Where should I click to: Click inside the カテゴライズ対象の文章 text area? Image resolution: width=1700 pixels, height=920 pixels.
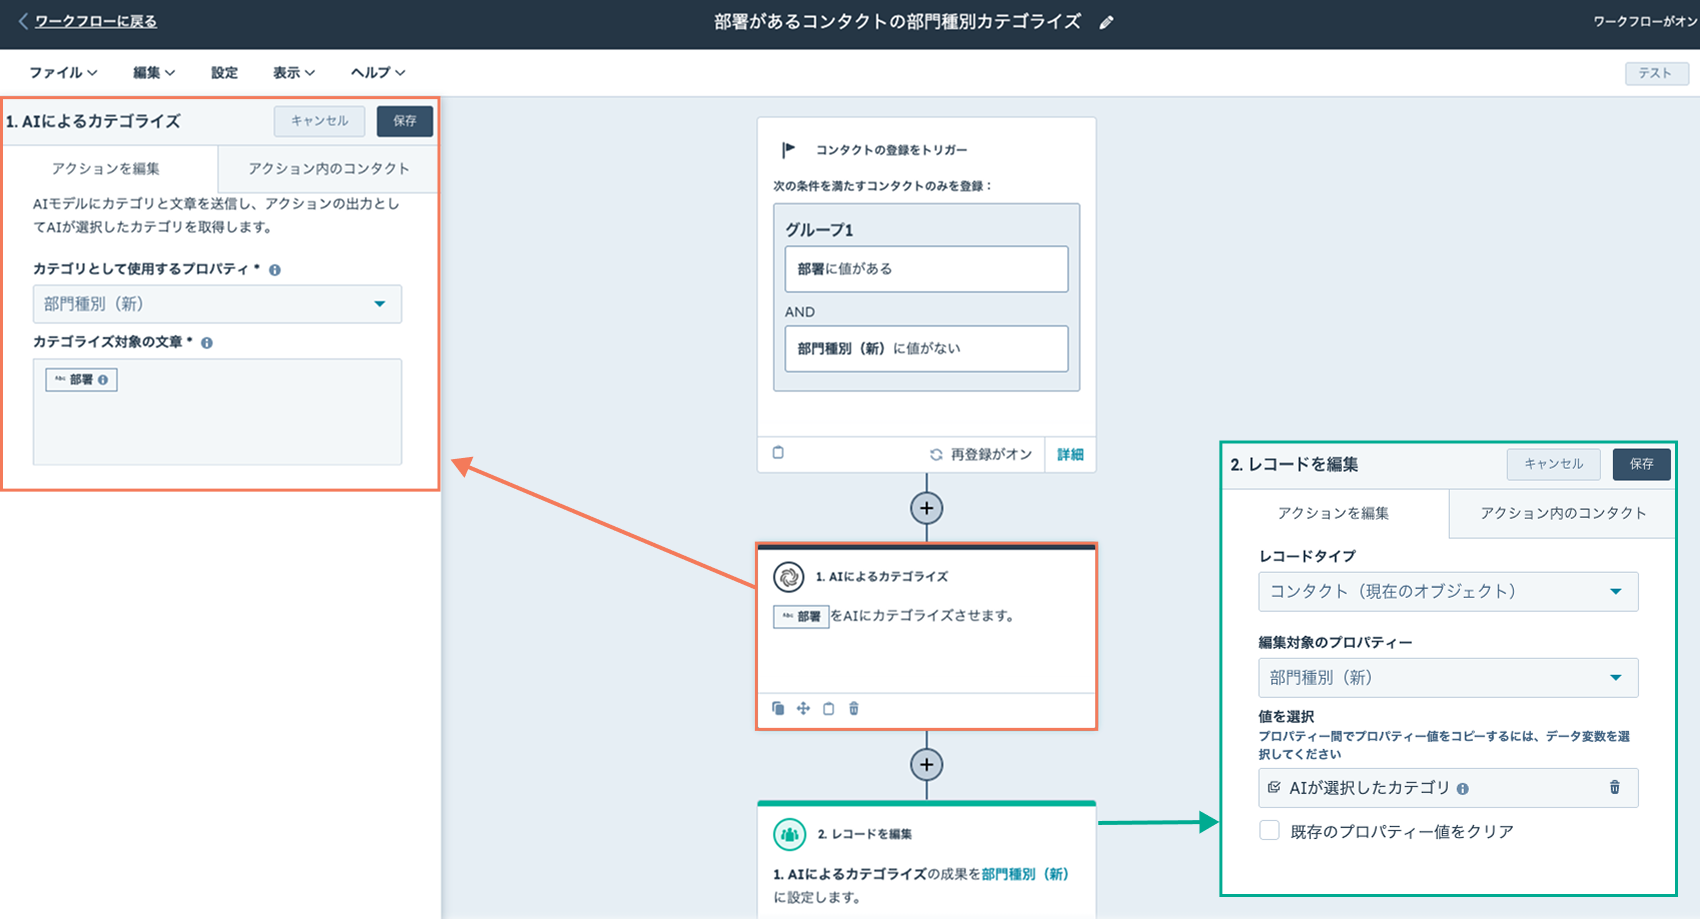(217, 425)
